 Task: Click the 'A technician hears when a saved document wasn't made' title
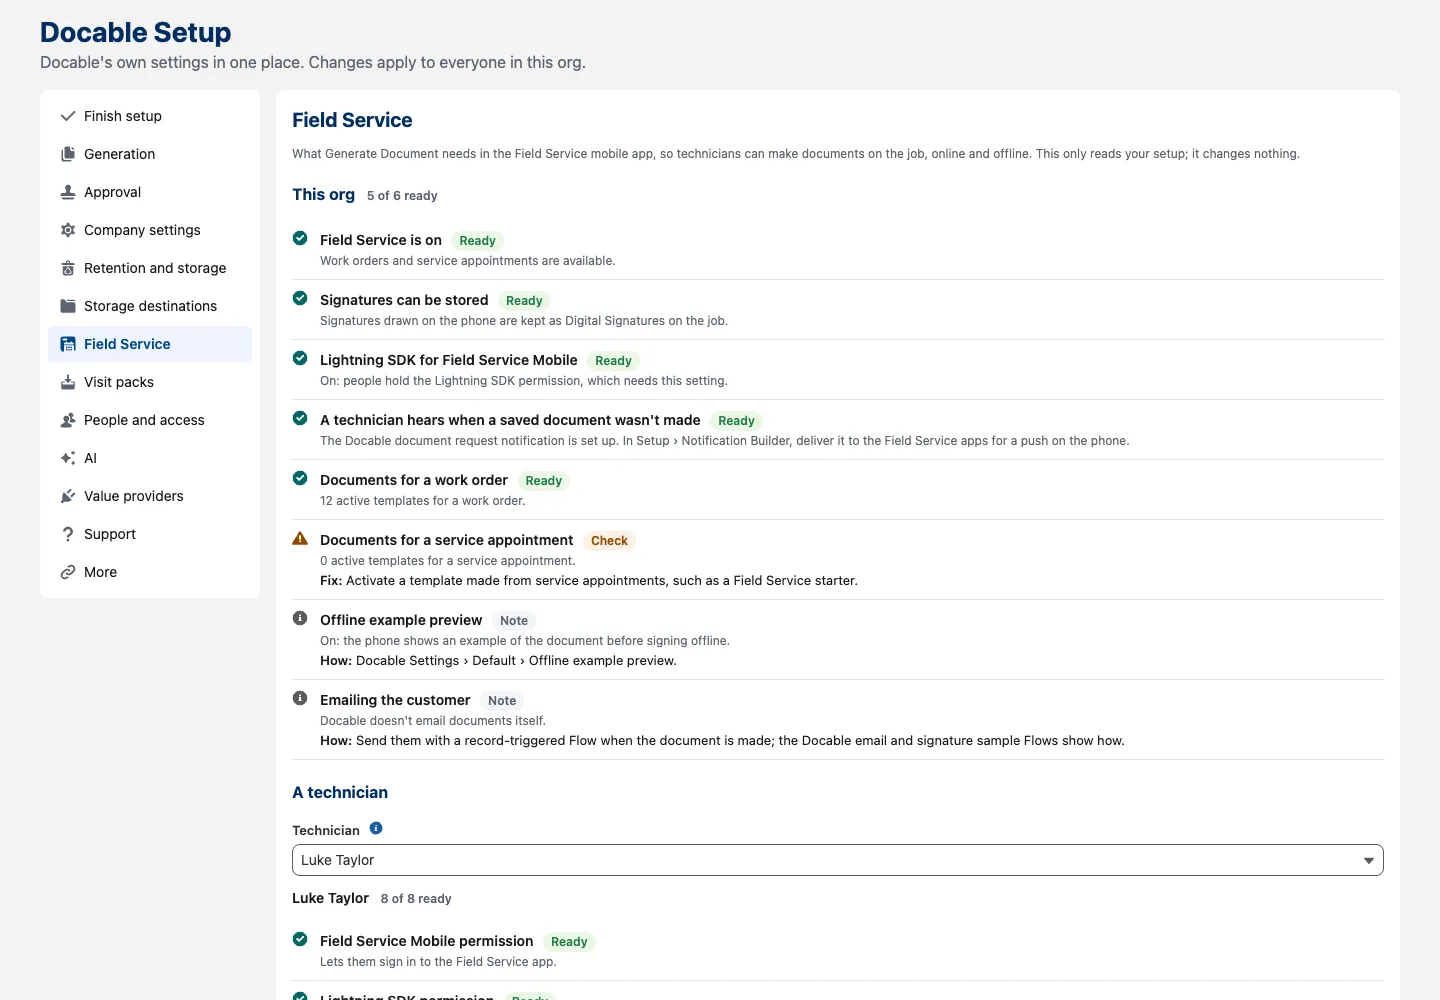[510, 420]
